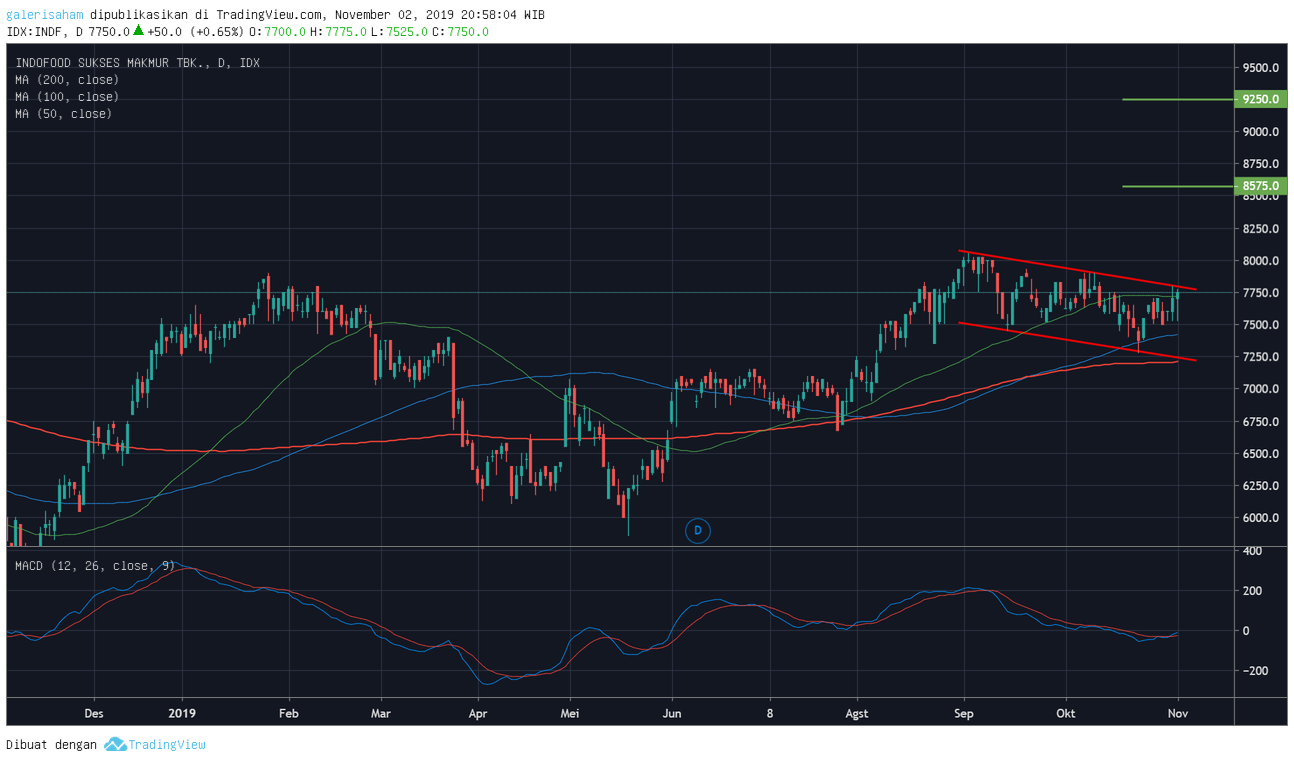Click the 'Okt' time axis label
1294x762 pixels.
1066,714
